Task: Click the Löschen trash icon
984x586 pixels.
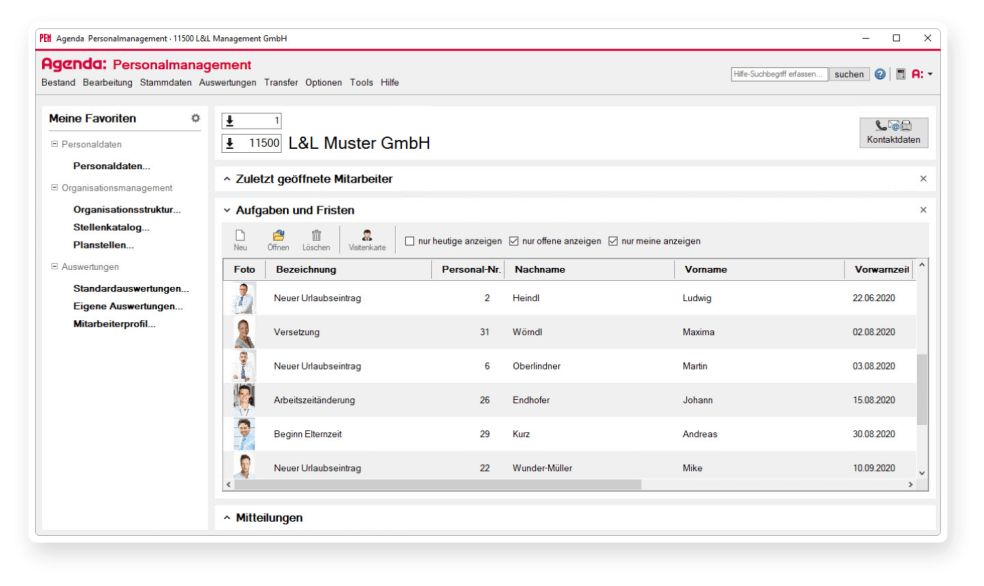Action: (x=316, y=236)
